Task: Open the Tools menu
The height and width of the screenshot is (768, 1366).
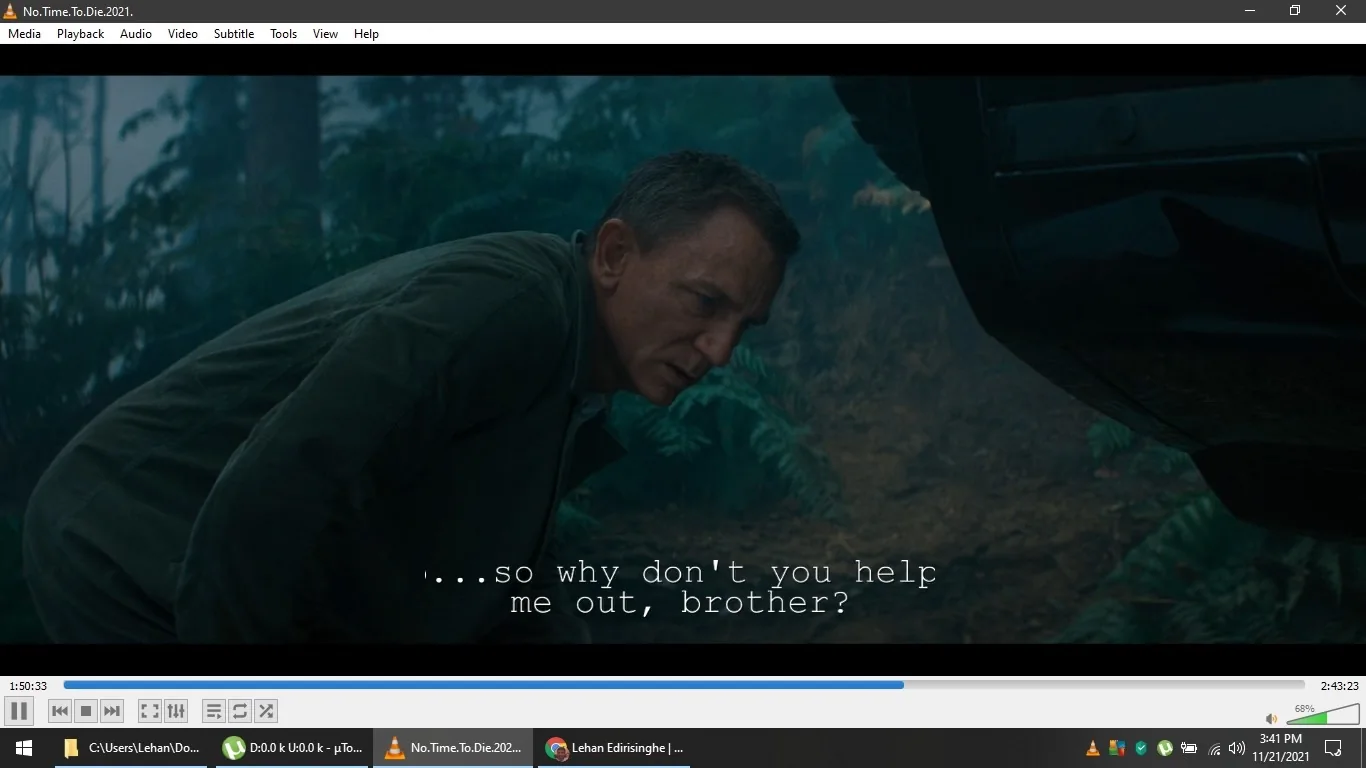Action: coord(284,34)
